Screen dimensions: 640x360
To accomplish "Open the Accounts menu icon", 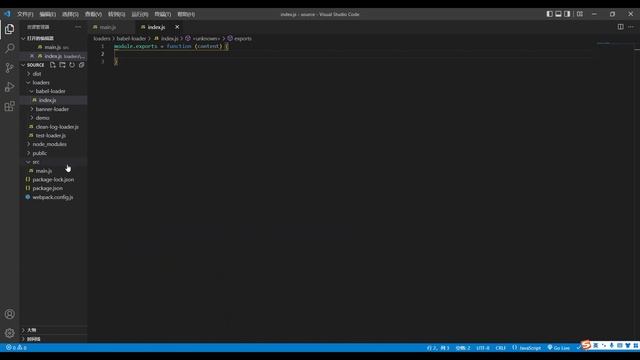I will tap(9, 314).
